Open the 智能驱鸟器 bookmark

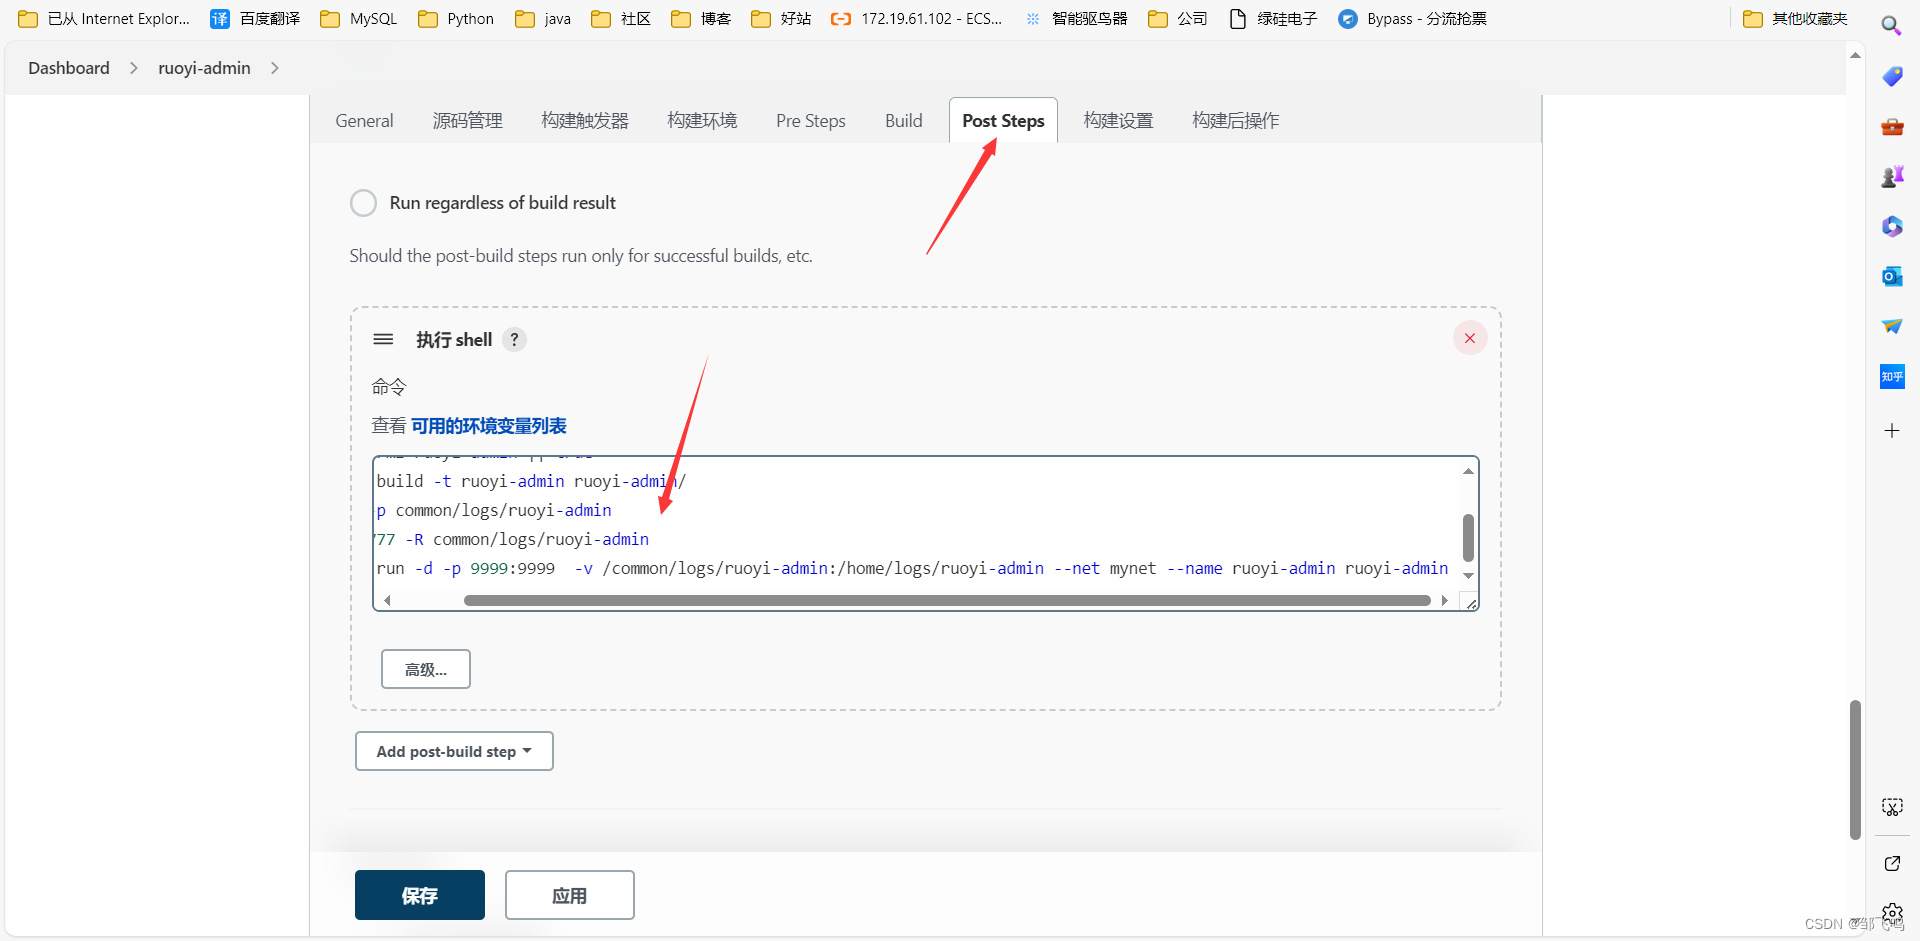1075,19
